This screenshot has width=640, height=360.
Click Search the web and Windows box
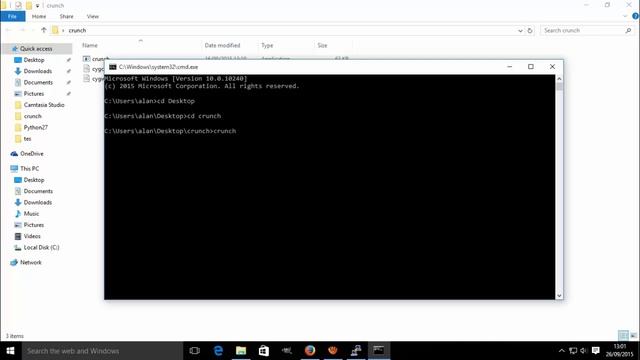102,351
